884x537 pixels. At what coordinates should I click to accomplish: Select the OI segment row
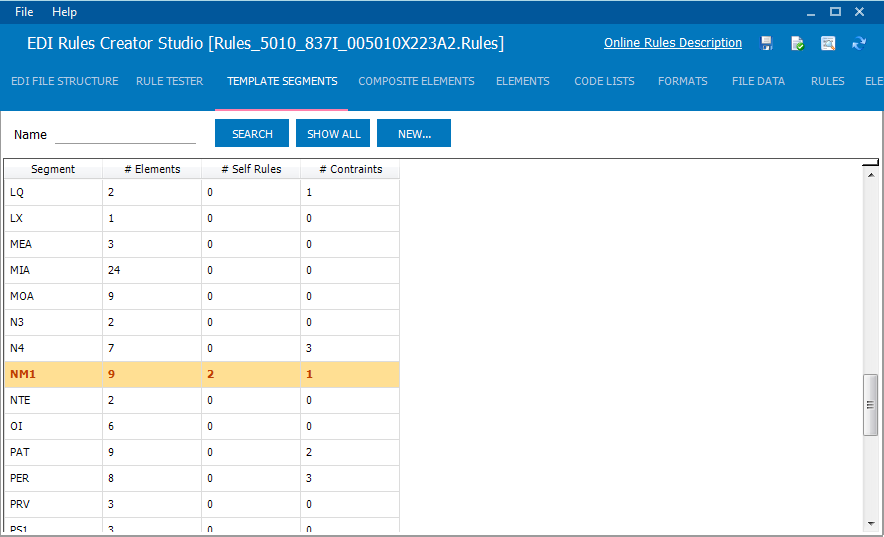202,426
